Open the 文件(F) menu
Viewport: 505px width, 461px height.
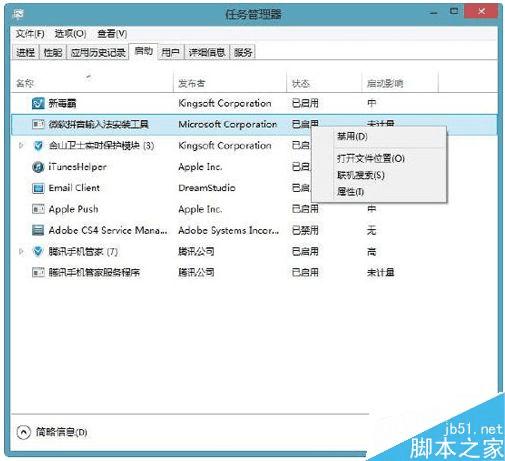click(30, 34)
